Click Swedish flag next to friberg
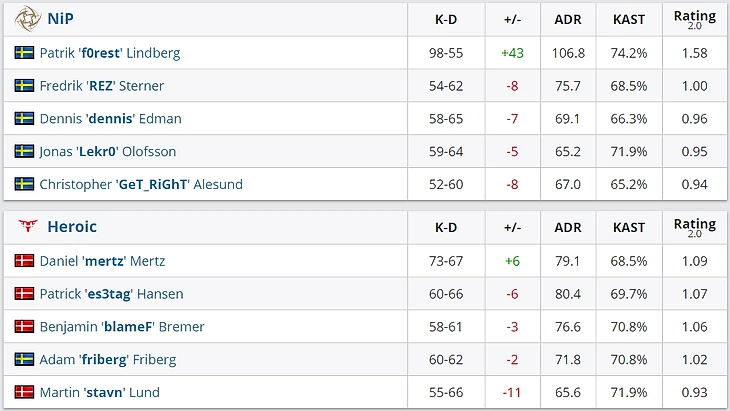 [24, 359]
